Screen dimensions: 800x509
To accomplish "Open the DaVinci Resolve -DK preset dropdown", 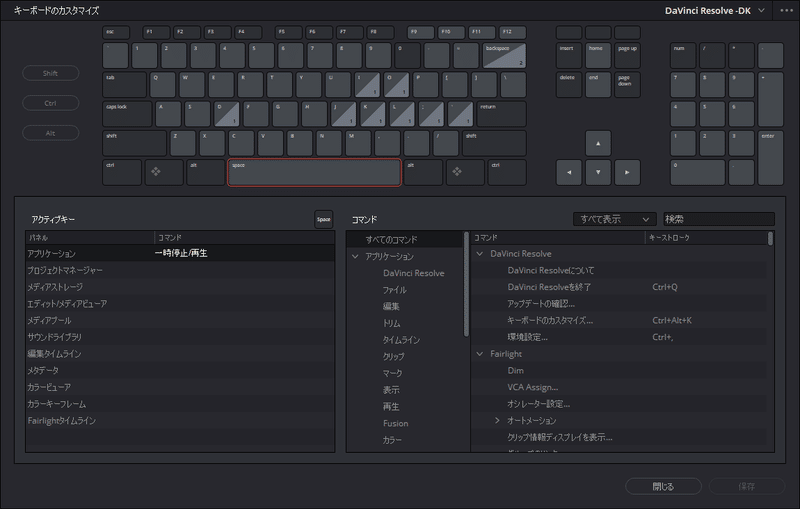I will coord(714,10).
